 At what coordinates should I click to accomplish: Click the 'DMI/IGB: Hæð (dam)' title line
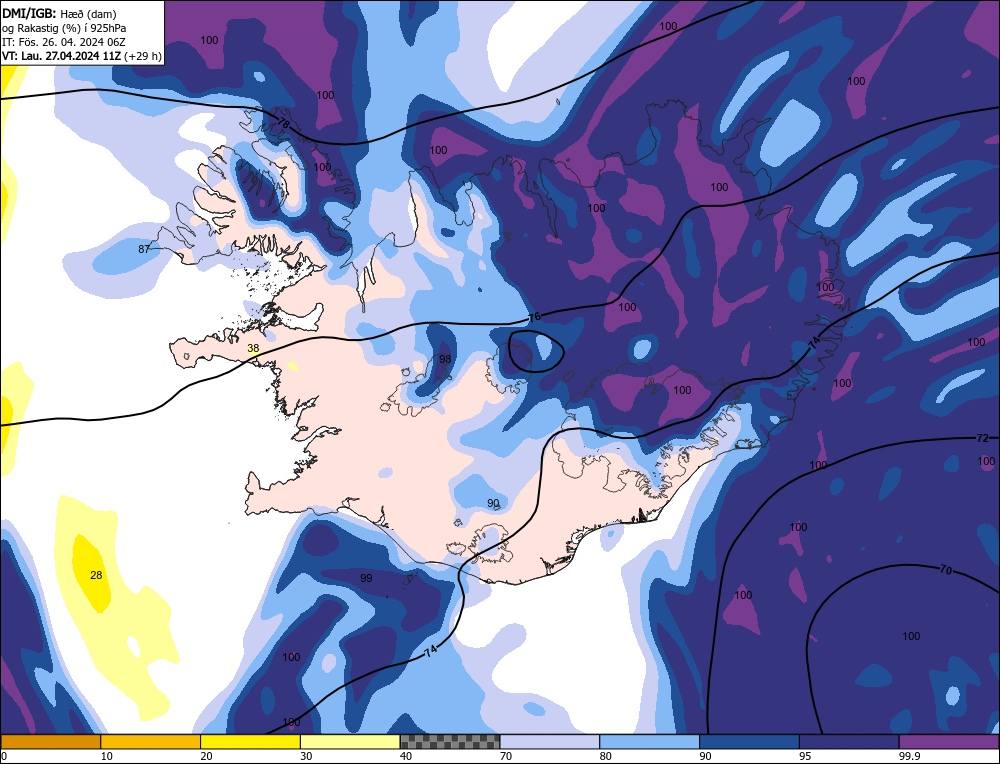[x=59, y=14]
